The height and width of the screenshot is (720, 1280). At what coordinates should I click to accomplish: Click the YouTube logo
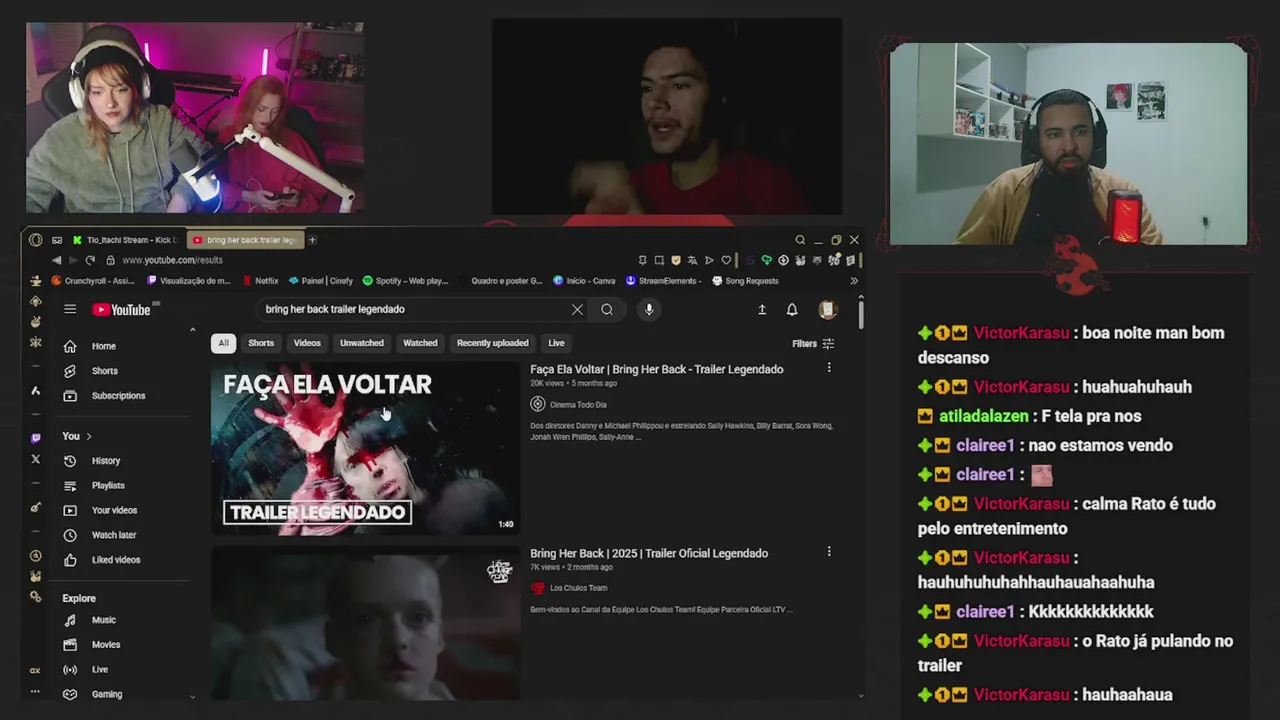[121, 310]
